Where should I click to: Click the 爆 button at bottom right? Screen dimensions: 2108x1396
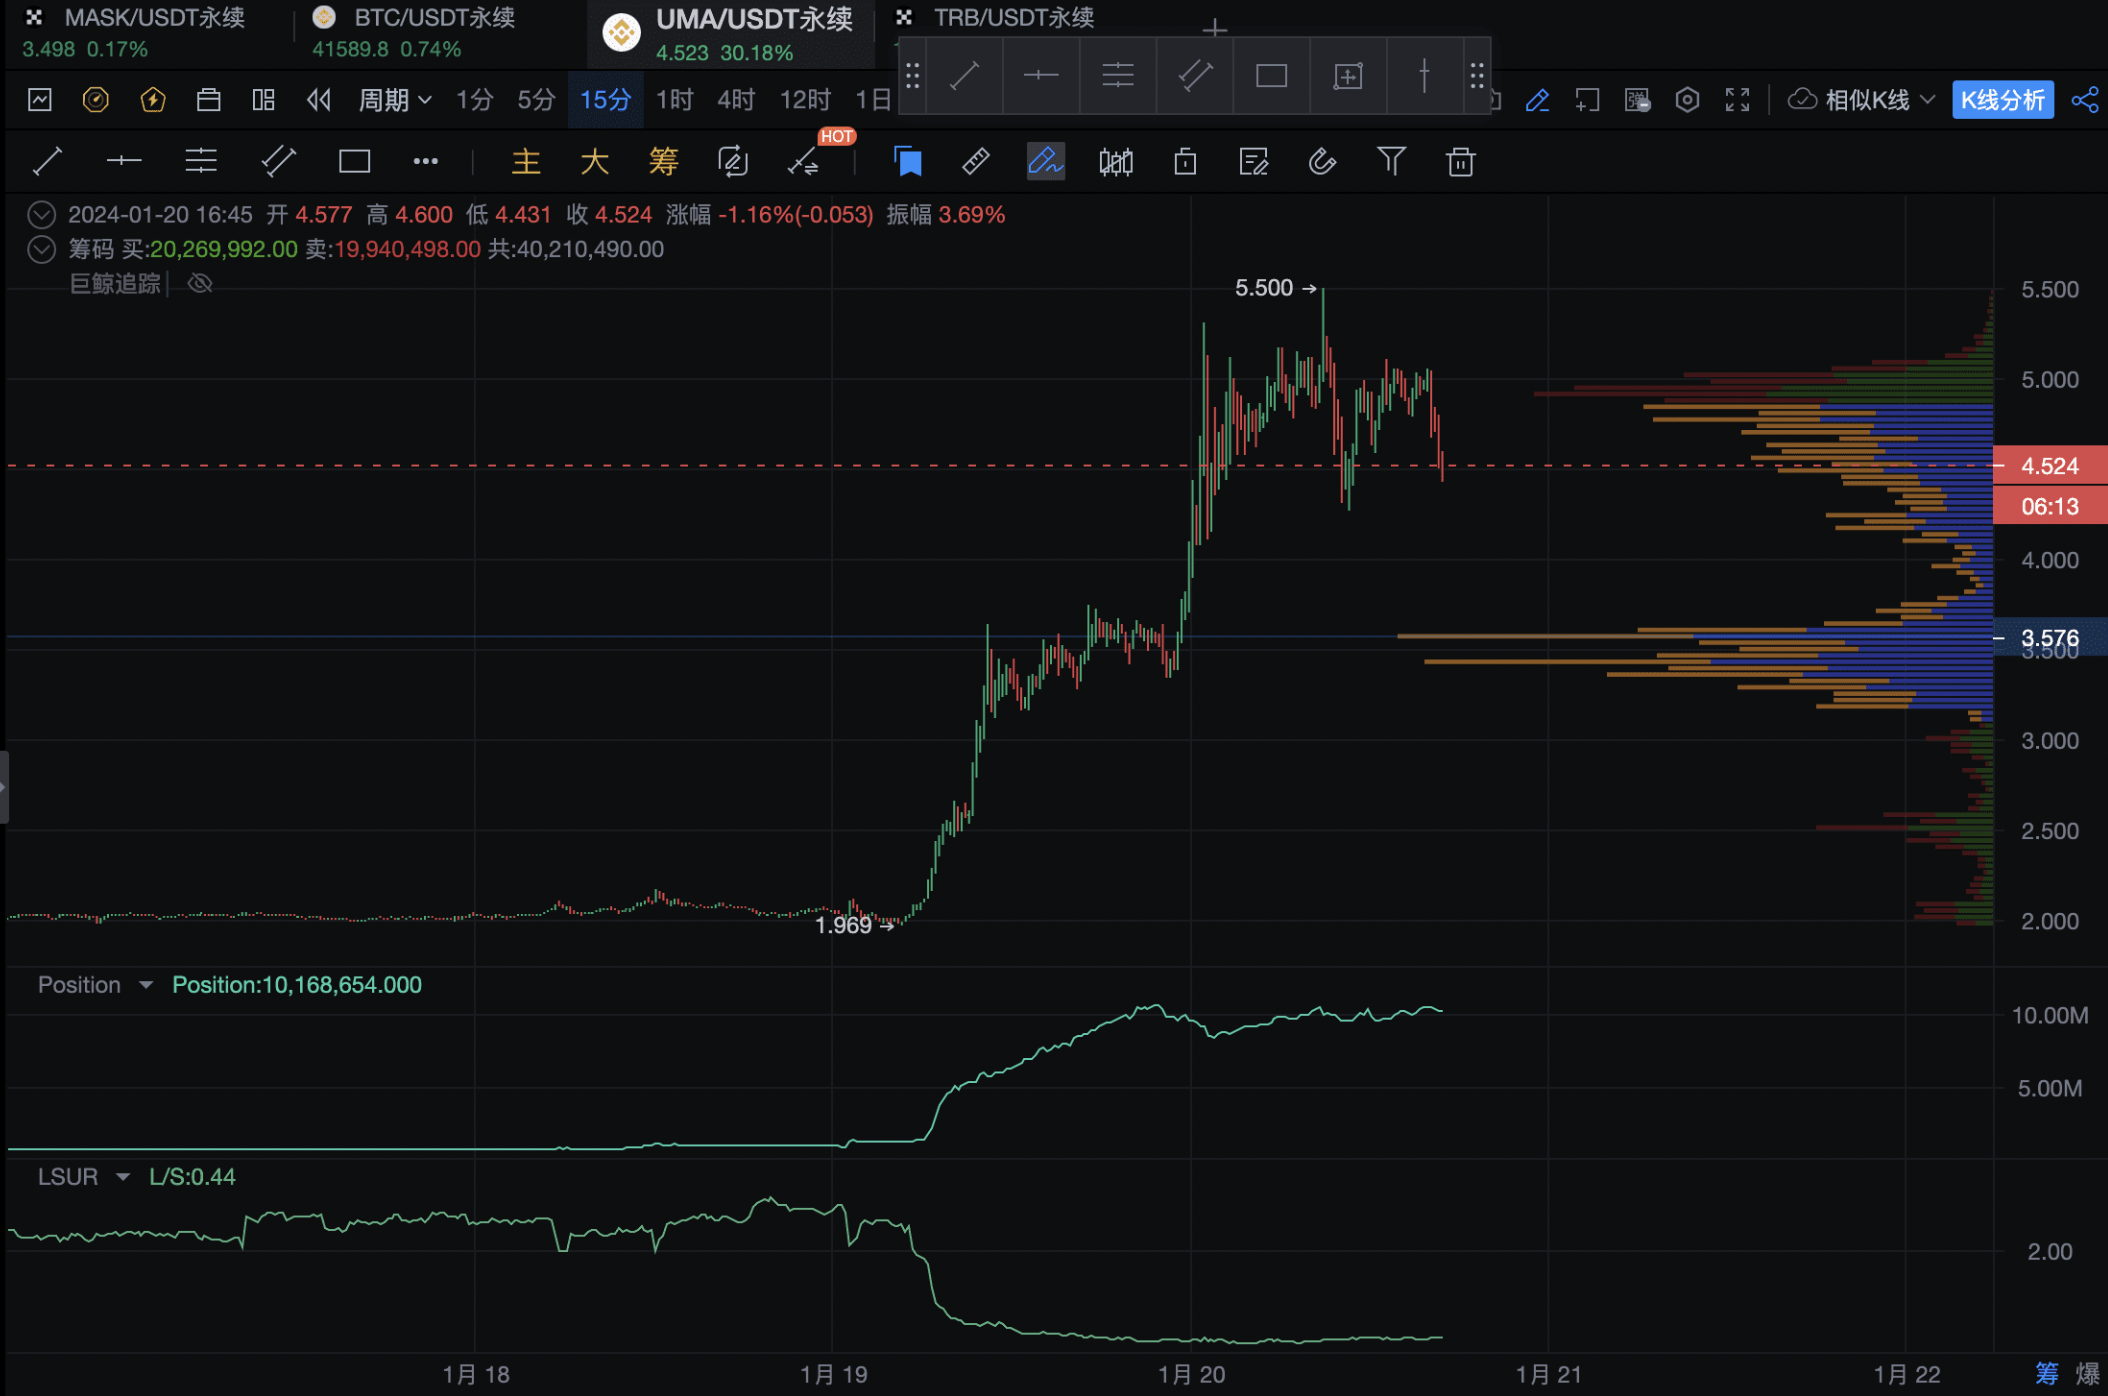(x=2088, y=1374)
